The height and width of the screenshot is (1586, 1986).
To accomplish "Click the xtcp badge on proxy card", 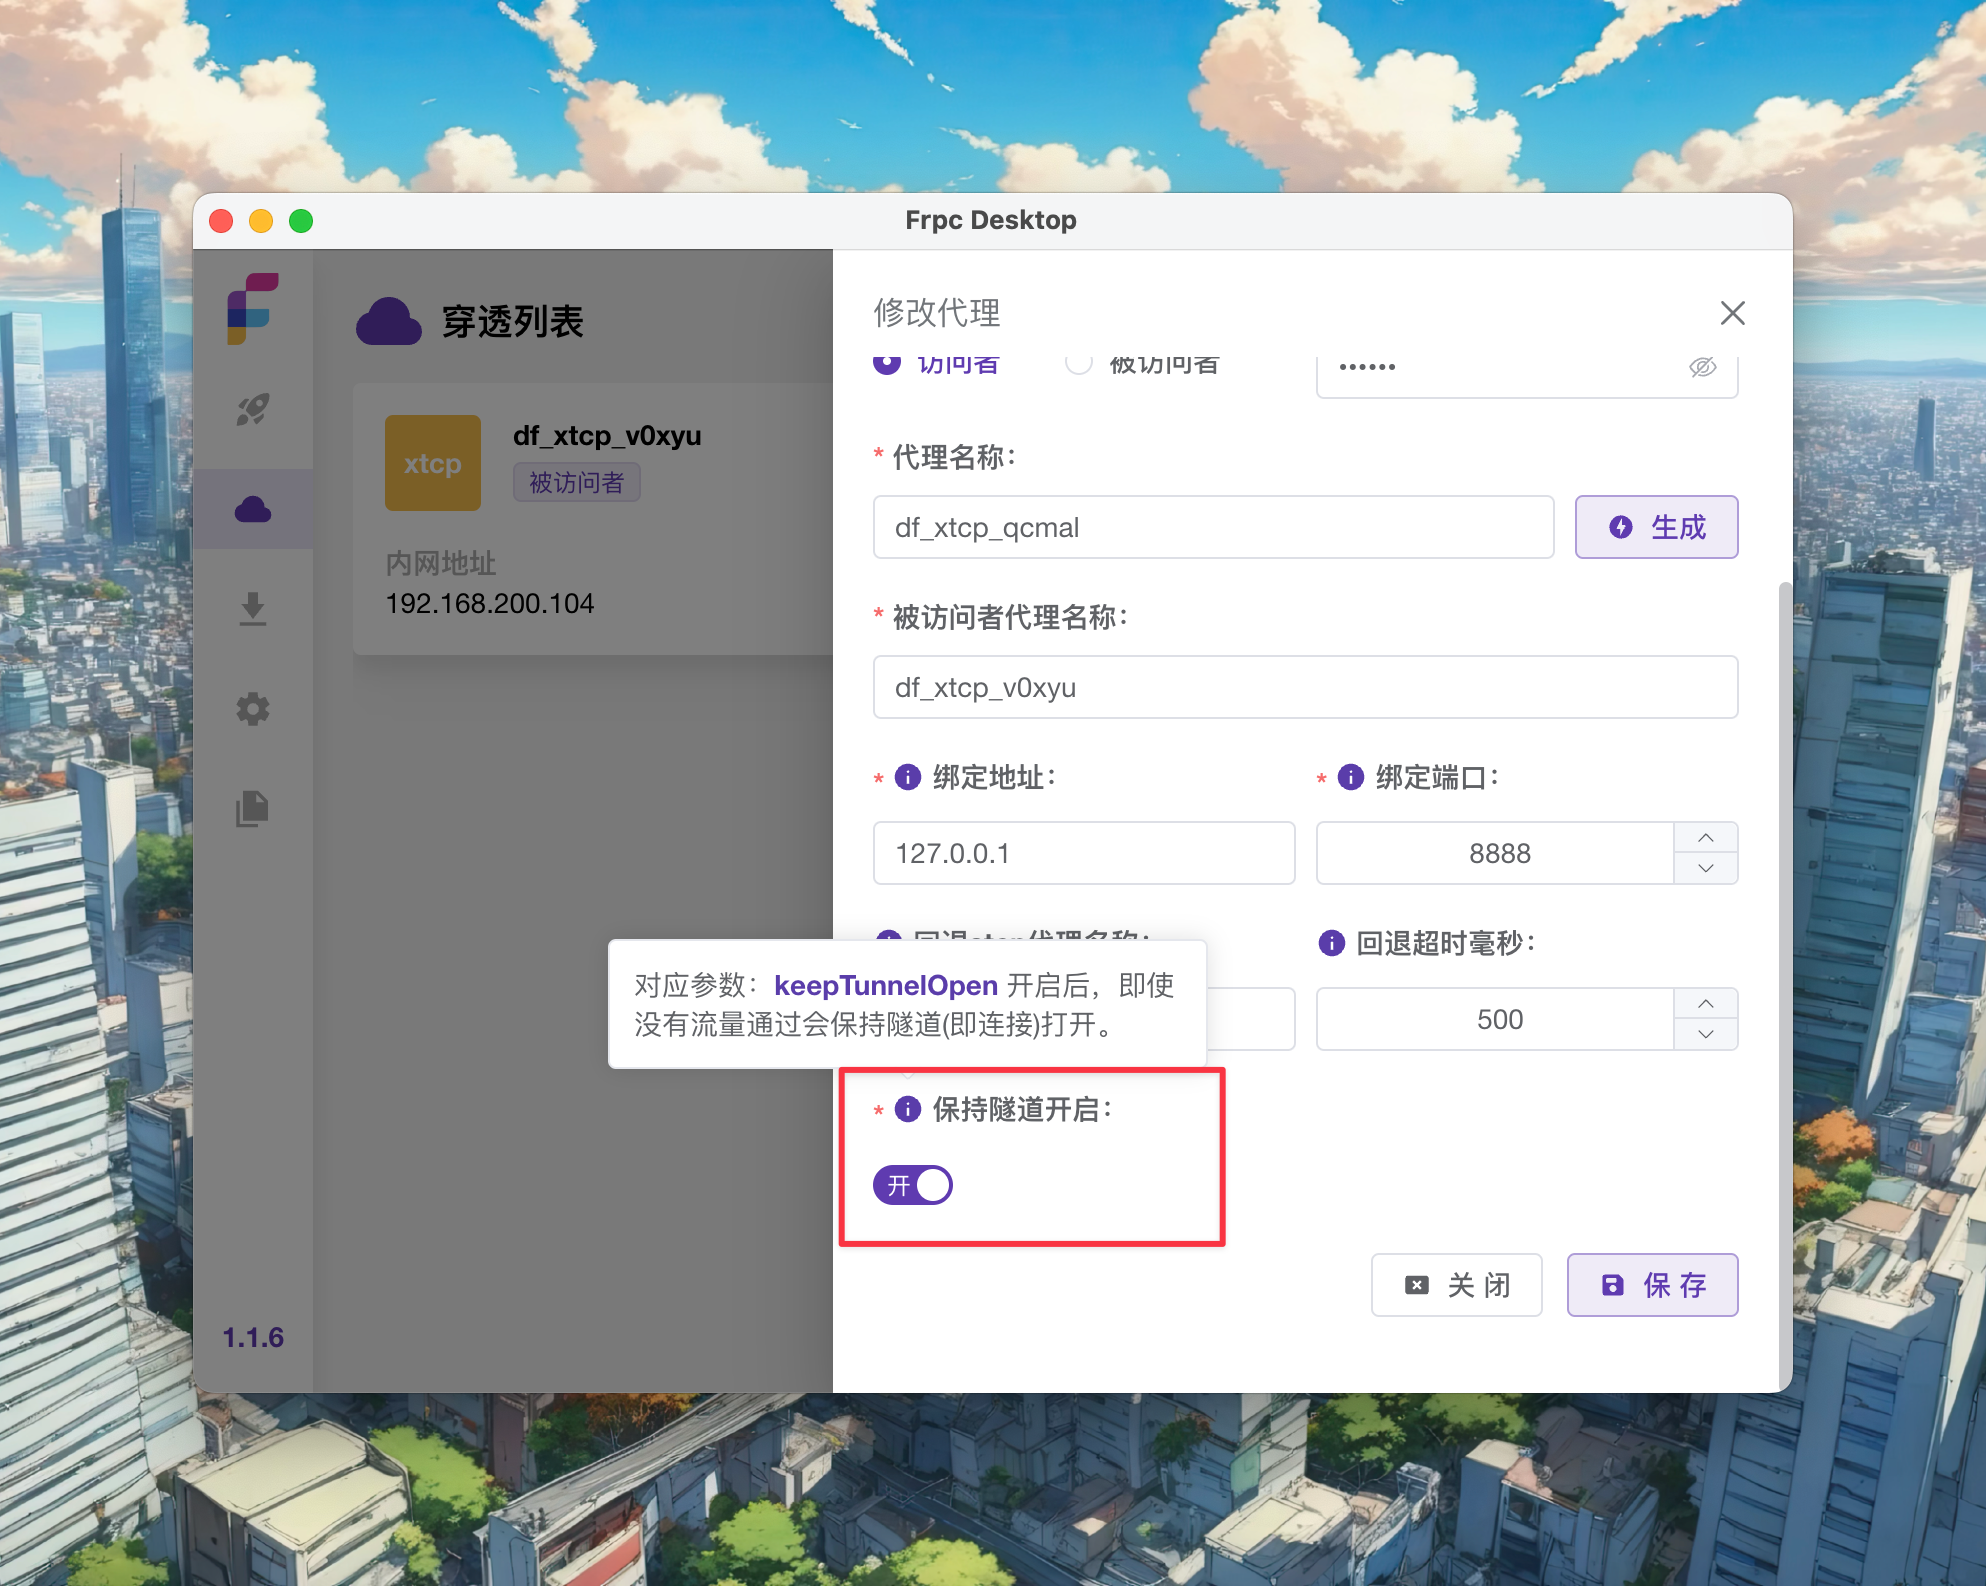I will click(433, 463).
